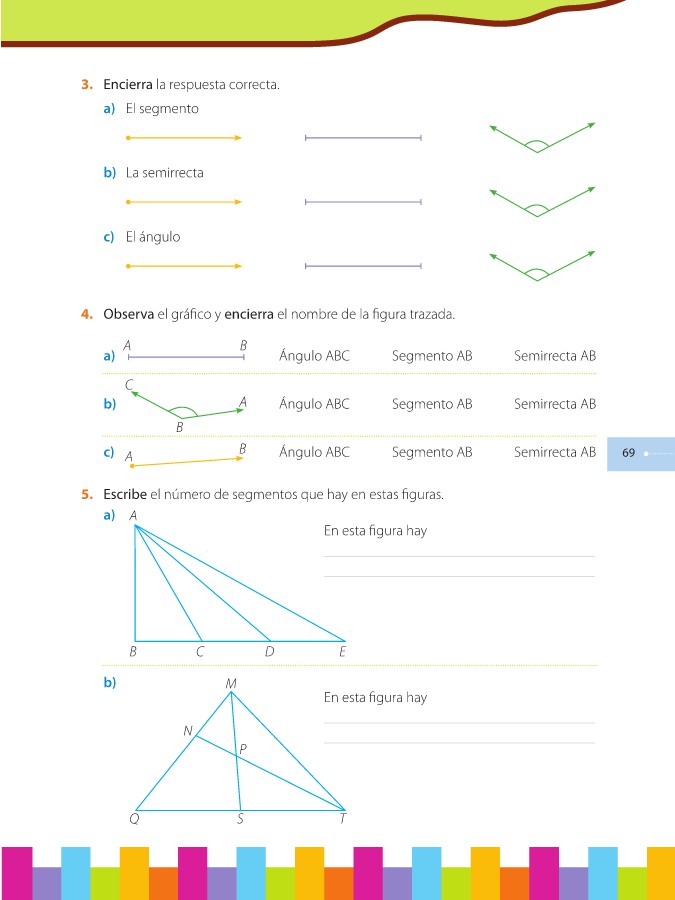Click the first answer line of exercise 5b
The width and height of the screenshot is (675, 900).
[458, 721]
